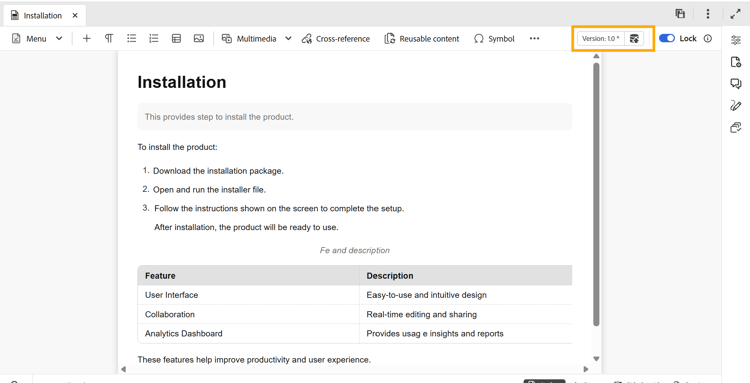Open the Multimedia dropdown
Screen dimensions: 750x383
tap(257, 39)
